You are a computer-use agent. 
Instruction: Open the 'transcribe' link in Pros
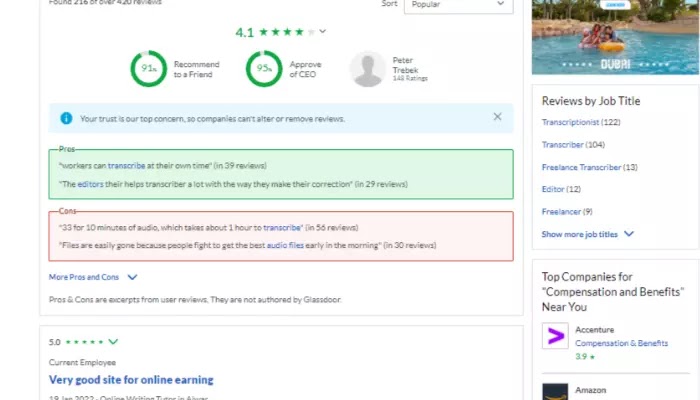tap(126, 166)
